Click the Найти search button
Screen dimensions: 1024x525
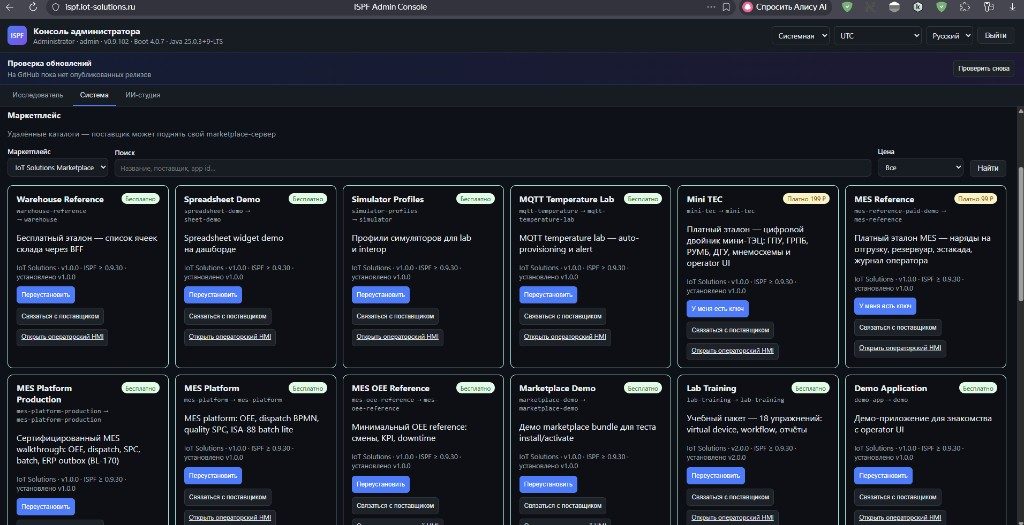tap(987, 168)
